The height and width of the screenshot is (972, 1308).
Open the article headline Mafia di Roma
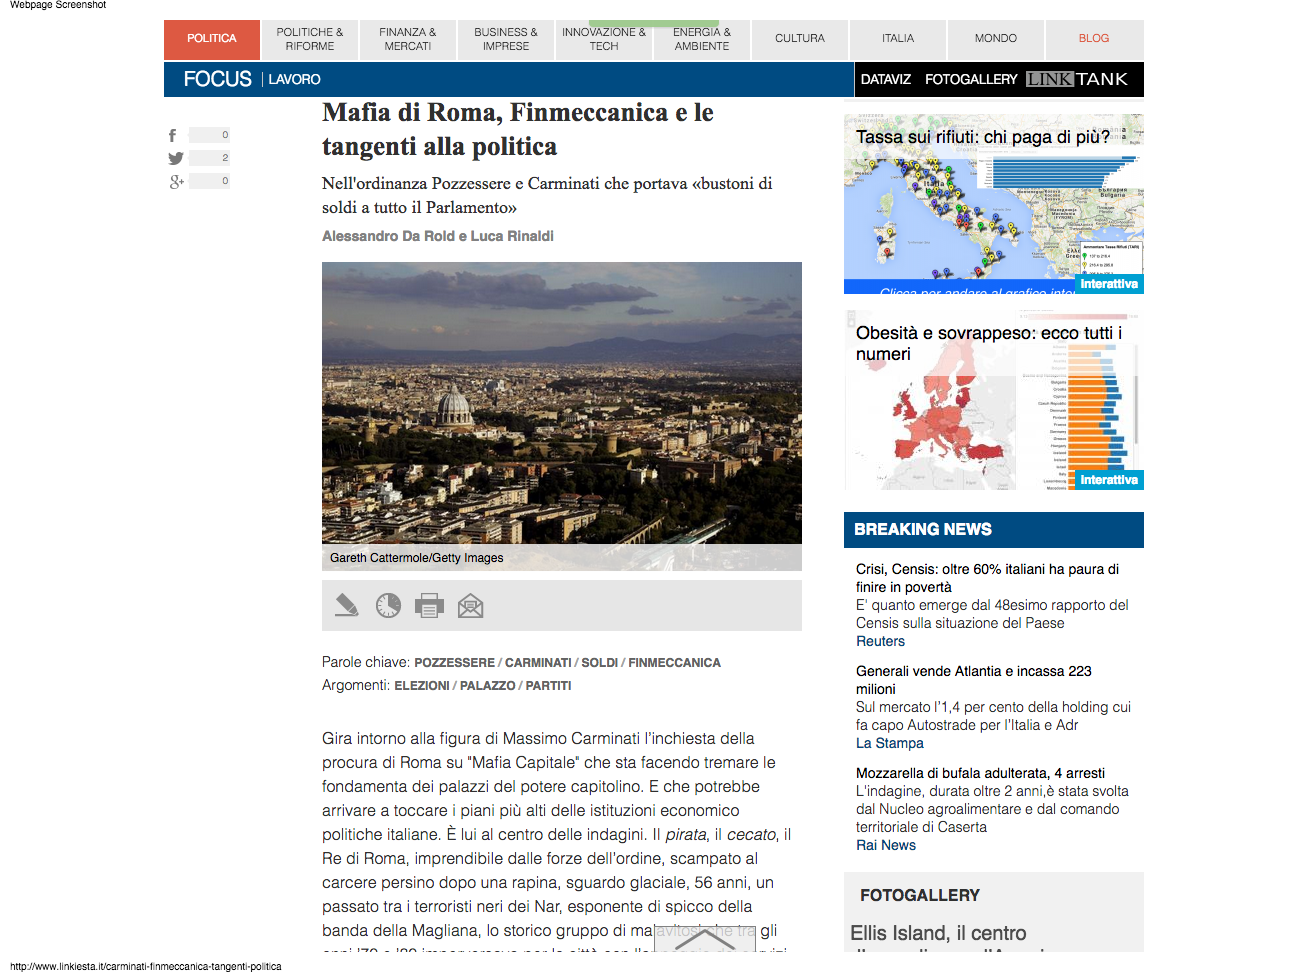518,129
